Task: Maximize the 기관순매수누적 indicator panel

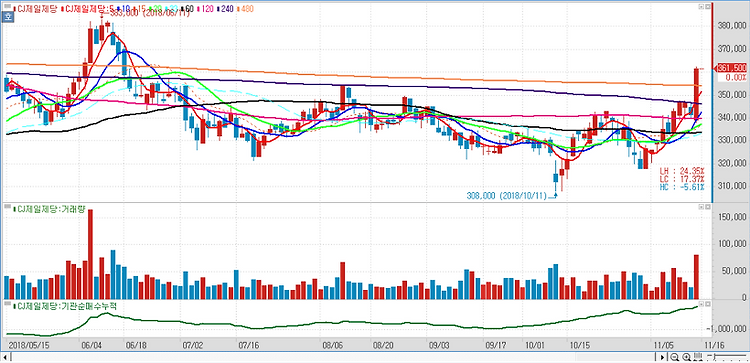Action: [701, 304]
